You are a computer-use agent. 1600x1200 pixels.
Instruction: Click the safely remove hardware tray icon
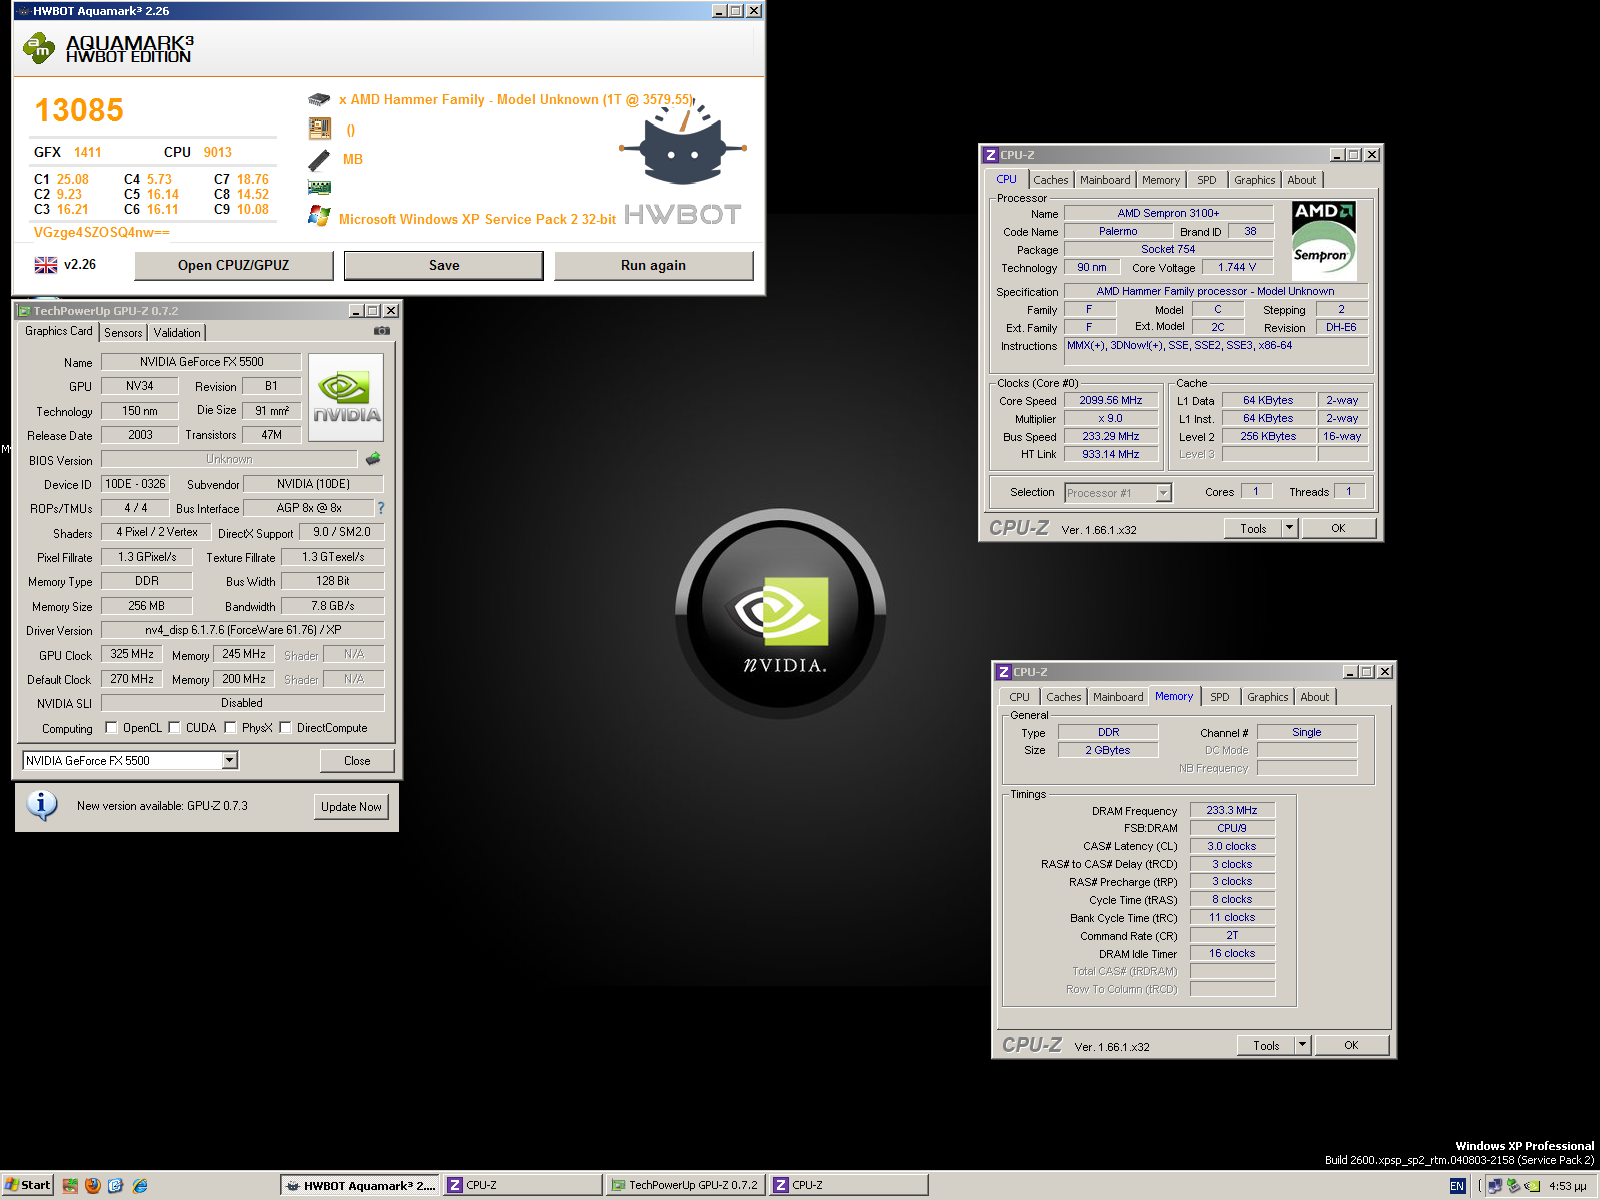(1514, 1186)
